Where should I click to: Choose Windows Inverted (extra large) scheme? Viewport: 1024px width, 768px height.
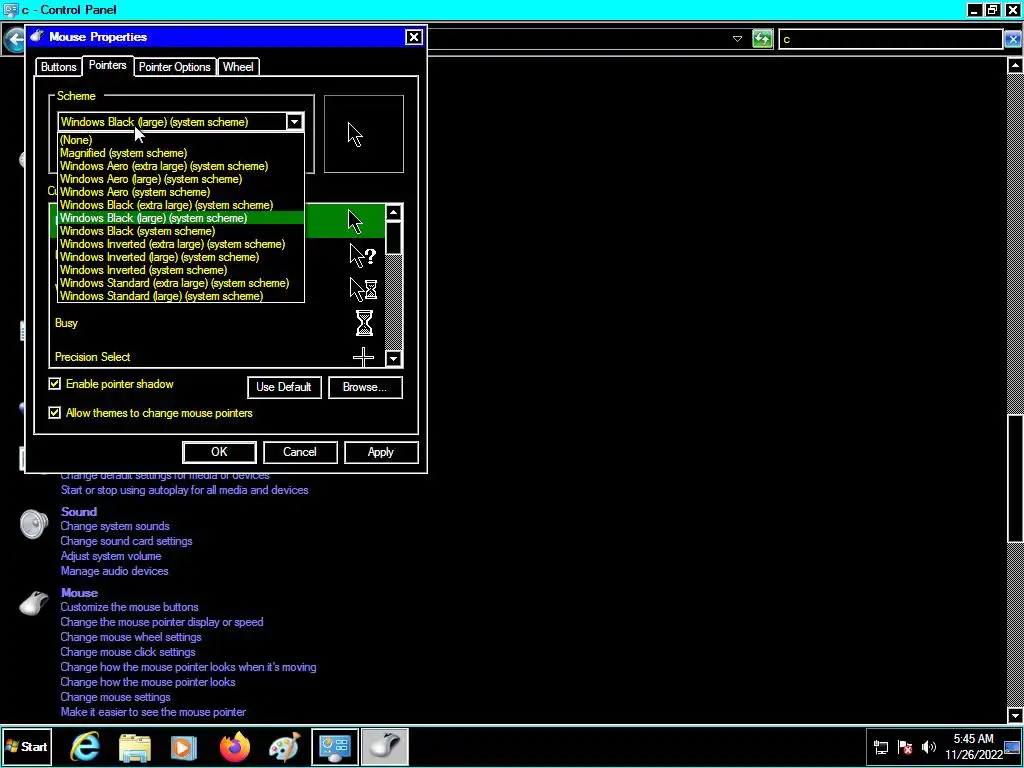coord(181,244)
